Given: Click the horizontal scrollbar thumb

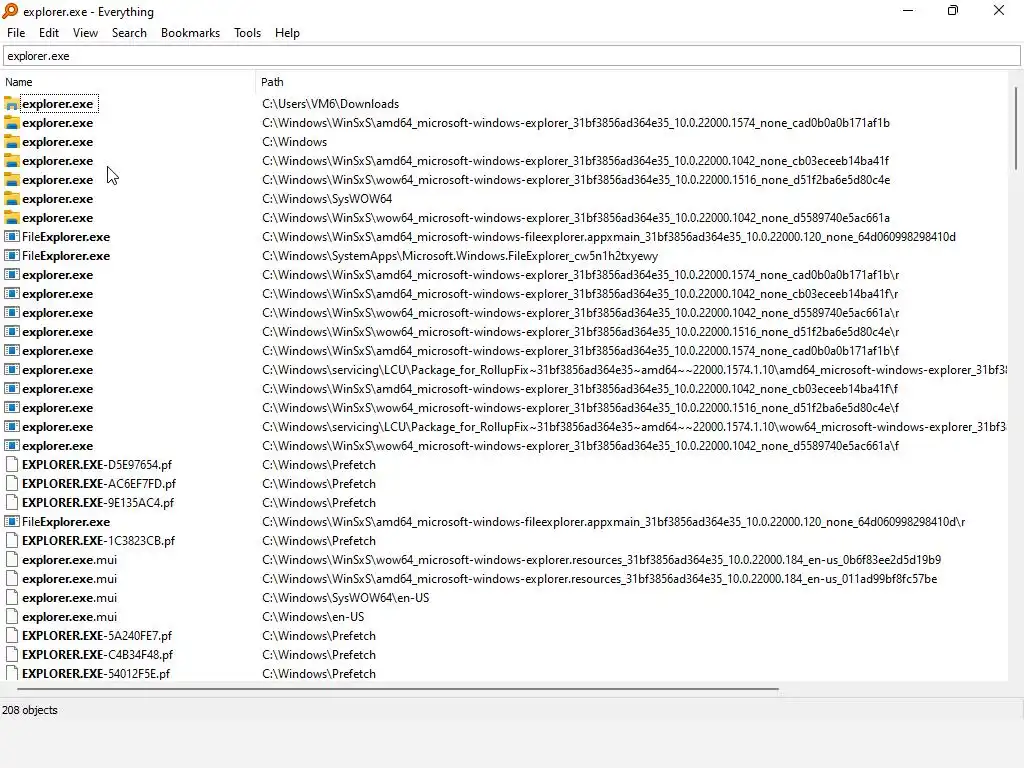Looking at the screenshot, I should click(x=398, y=688).
